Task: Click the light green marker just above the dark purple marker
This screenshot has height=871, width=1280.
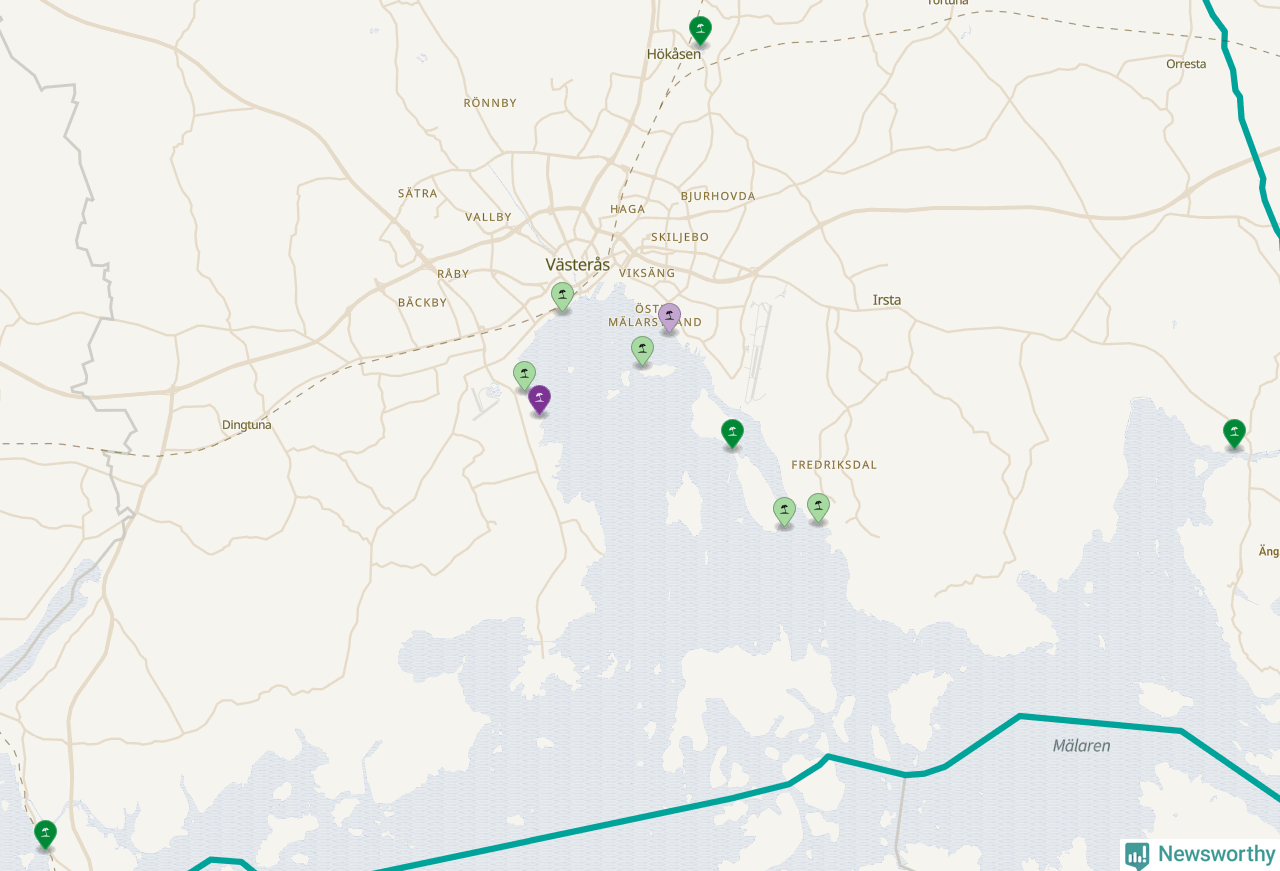Action: pyautogui.click(x=524, y=376)
